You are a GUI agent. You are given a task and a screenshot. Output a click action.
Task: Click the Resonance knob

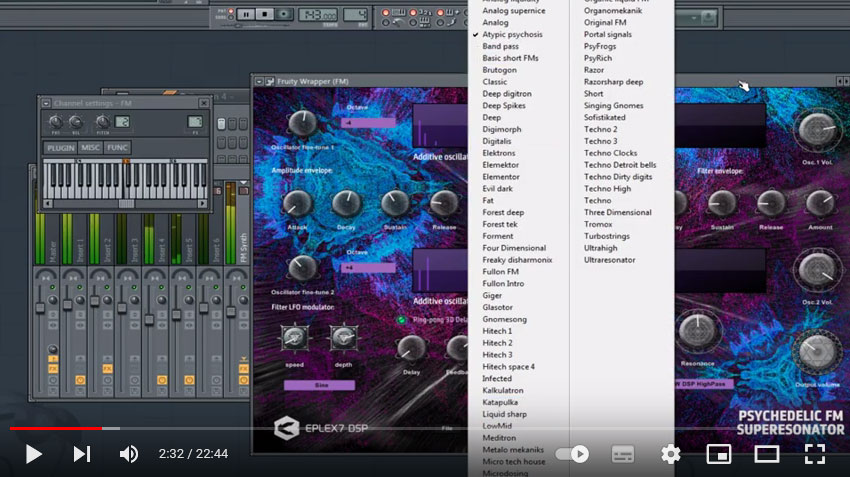tap(698, 332)
